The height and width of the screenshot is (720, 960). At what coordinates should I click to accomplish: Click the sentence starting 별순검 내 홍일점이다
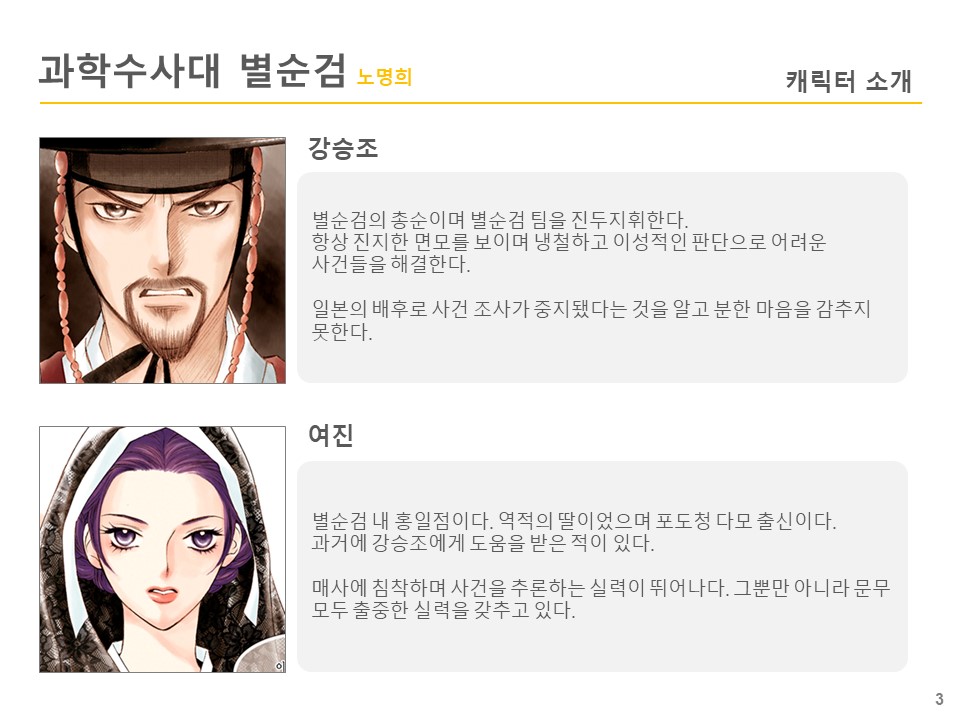[x=402, y=521]
